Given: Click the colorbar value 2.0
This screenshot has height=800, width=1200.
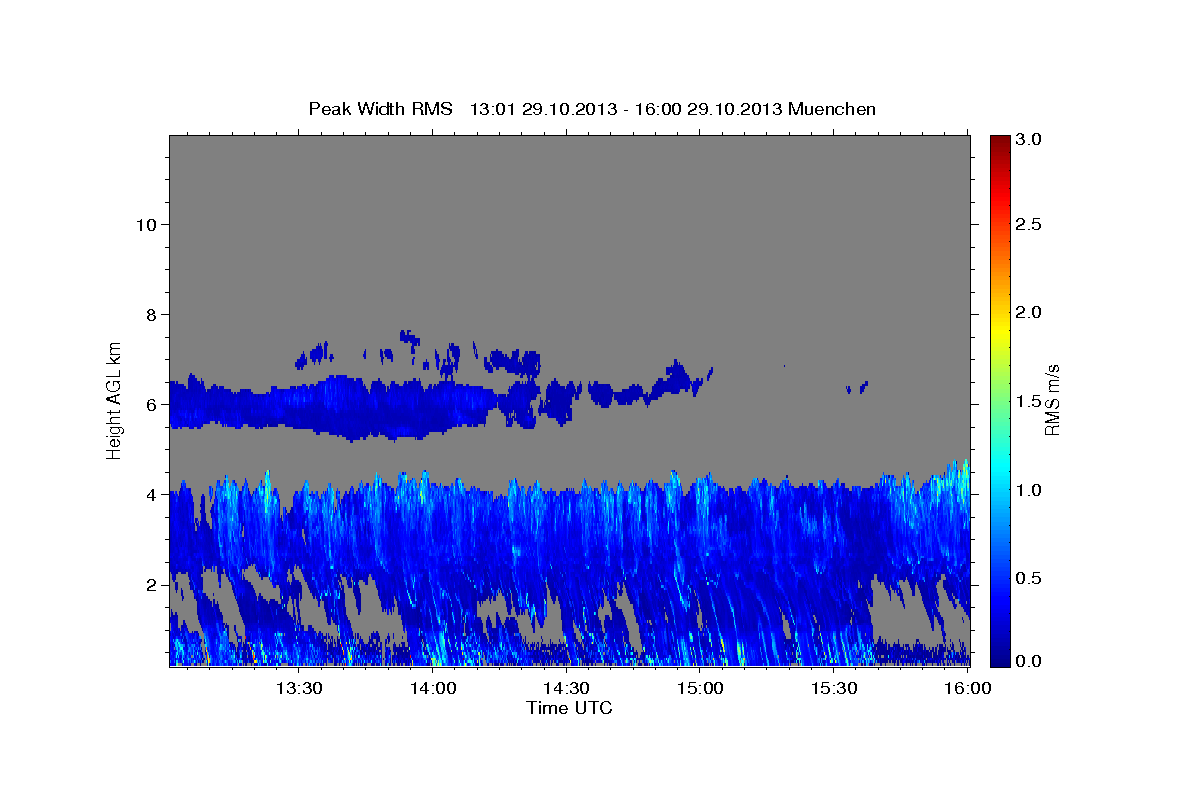Looking at the screenshot, I should [1030, 313].
